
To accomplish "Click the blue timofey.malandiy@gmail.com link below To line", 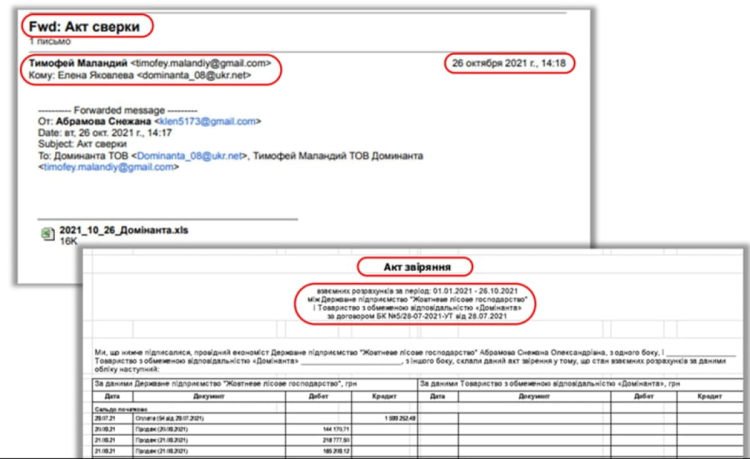I will (x=109, y=167).
